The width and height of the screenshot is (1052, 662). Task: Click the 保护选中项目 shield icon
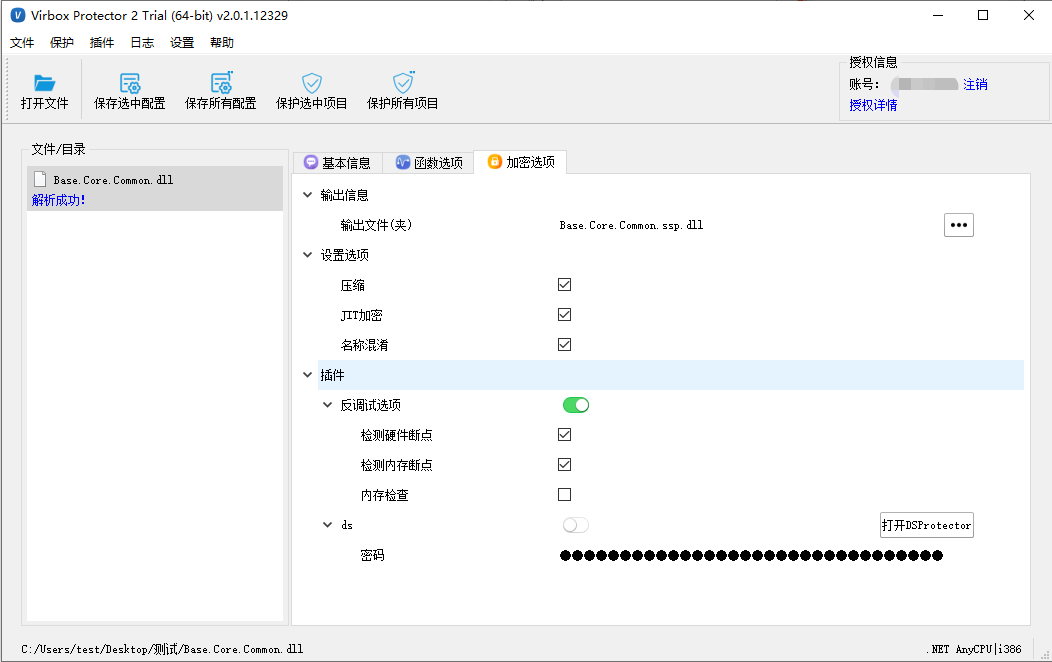311,83
